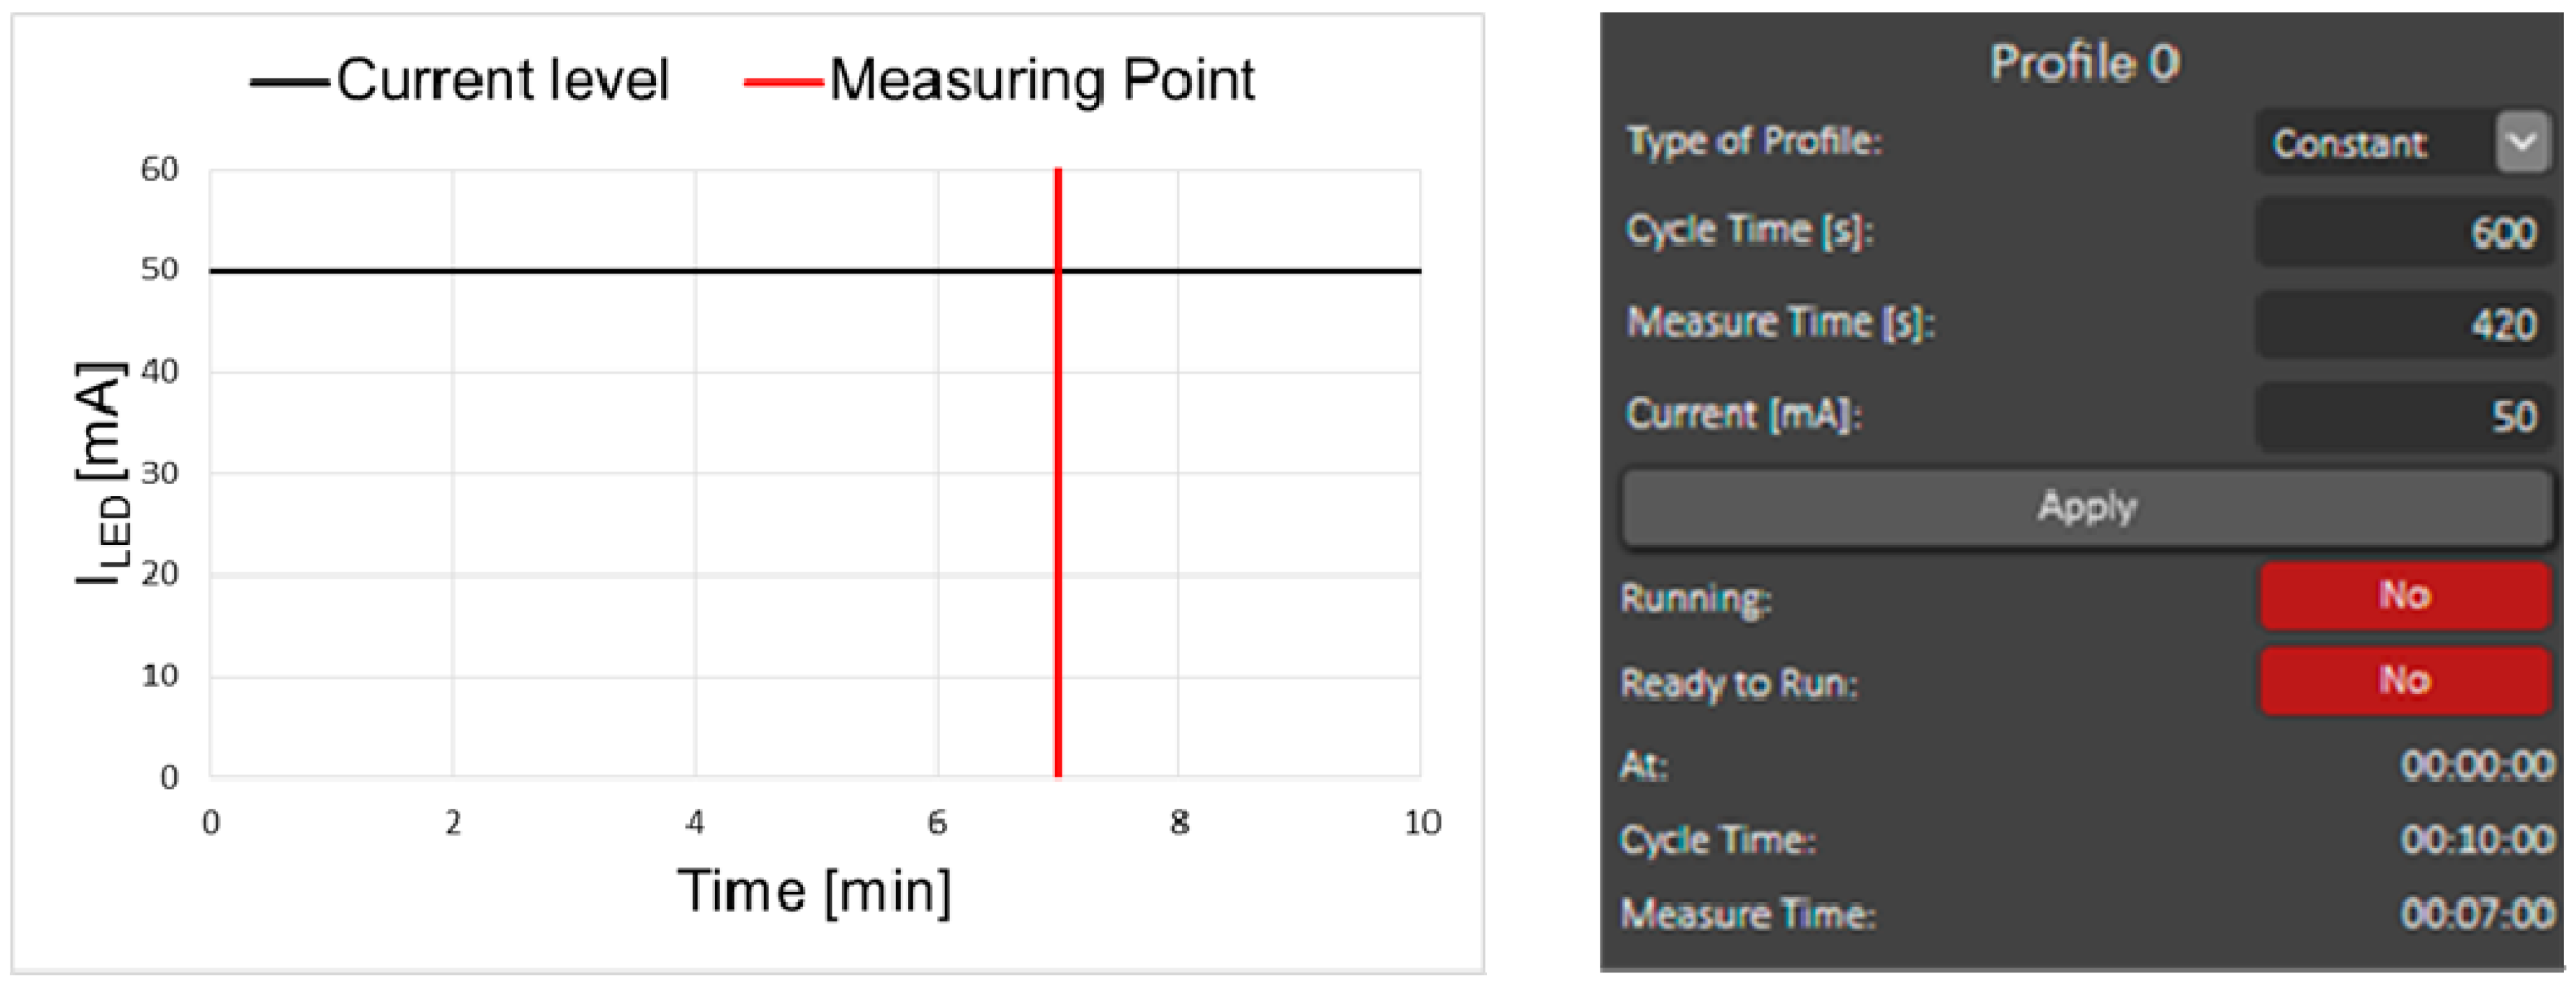Click the Profile 0 panel title

2084,63
